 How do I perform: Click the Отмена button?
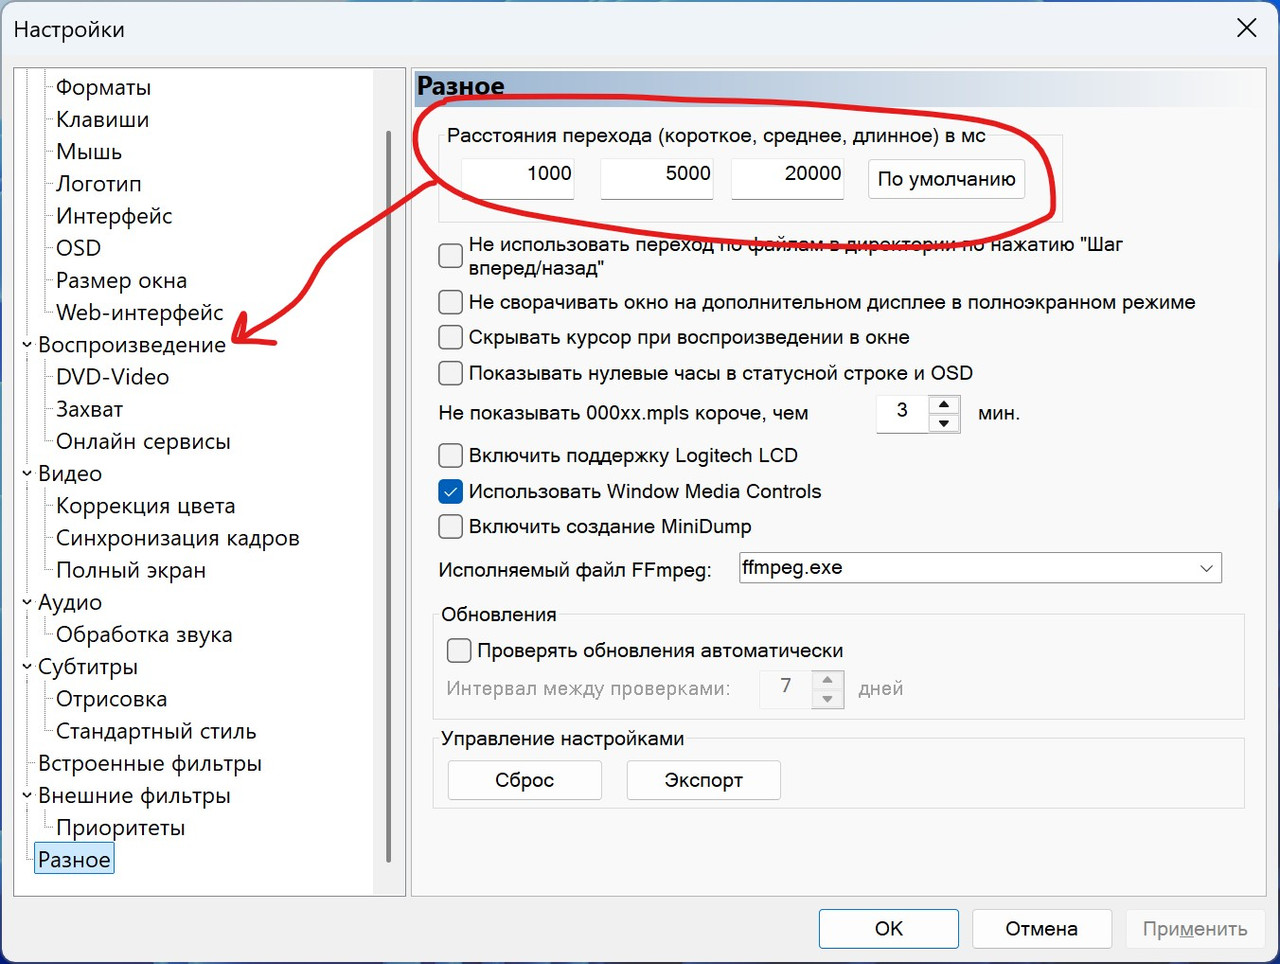1041,929
